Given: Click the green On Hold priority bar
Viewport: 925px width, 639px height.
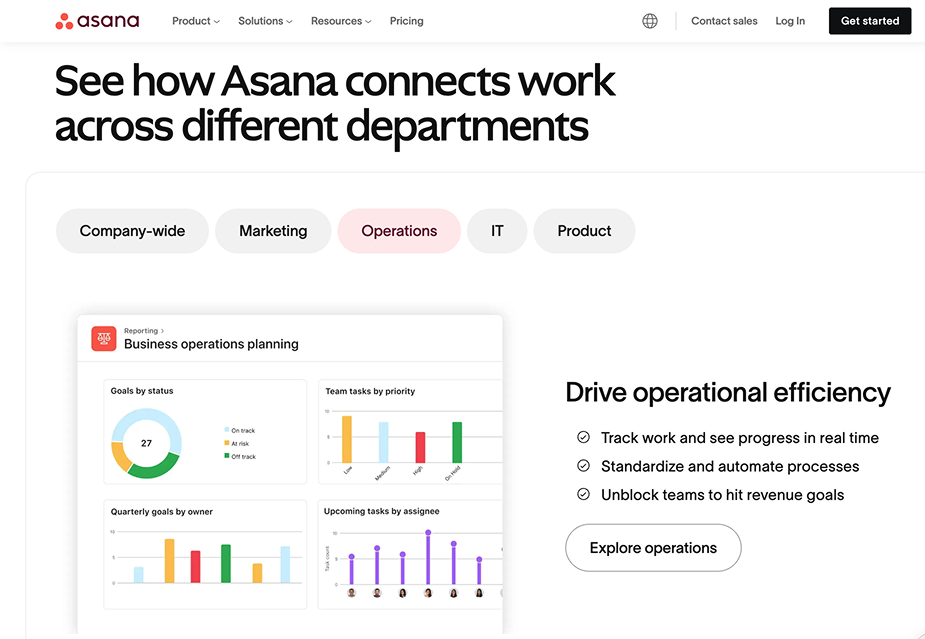Looking at the screenshot, I should pyautogui.click(x=457, y=443).
